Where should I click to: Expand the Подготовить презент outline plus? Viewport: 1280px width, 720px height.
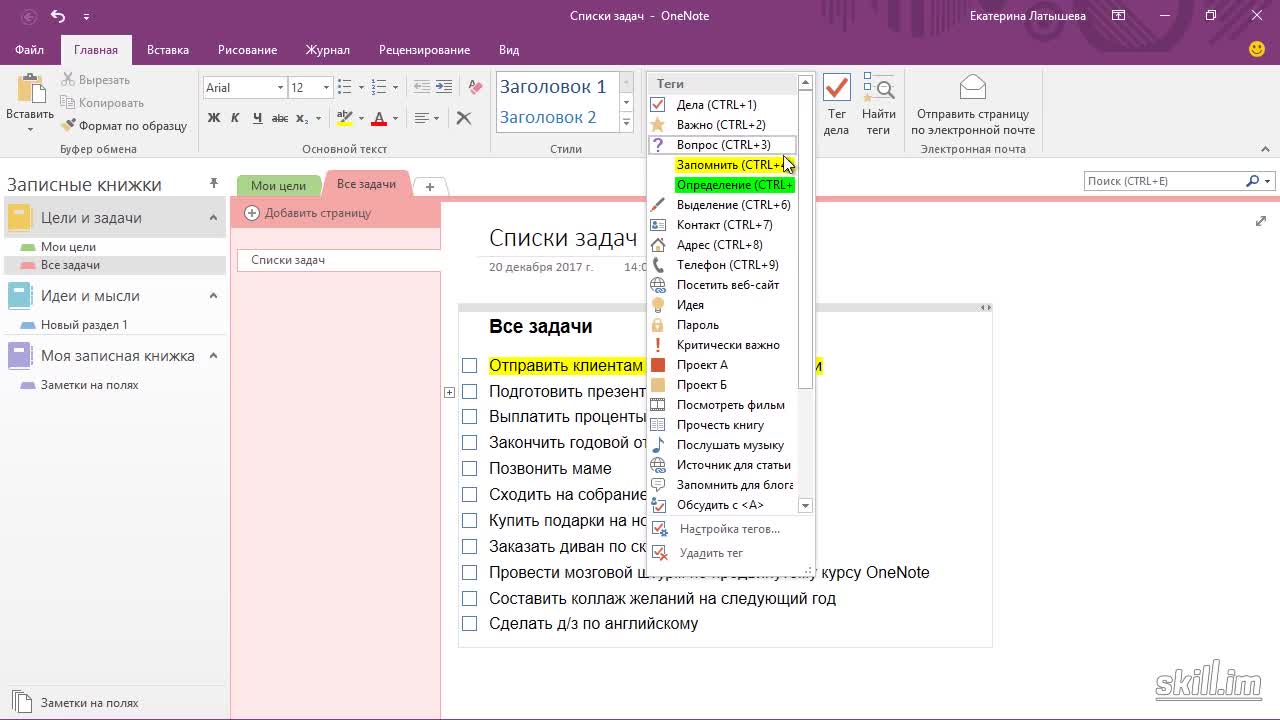pyautogui.click(x=449, y=392)
